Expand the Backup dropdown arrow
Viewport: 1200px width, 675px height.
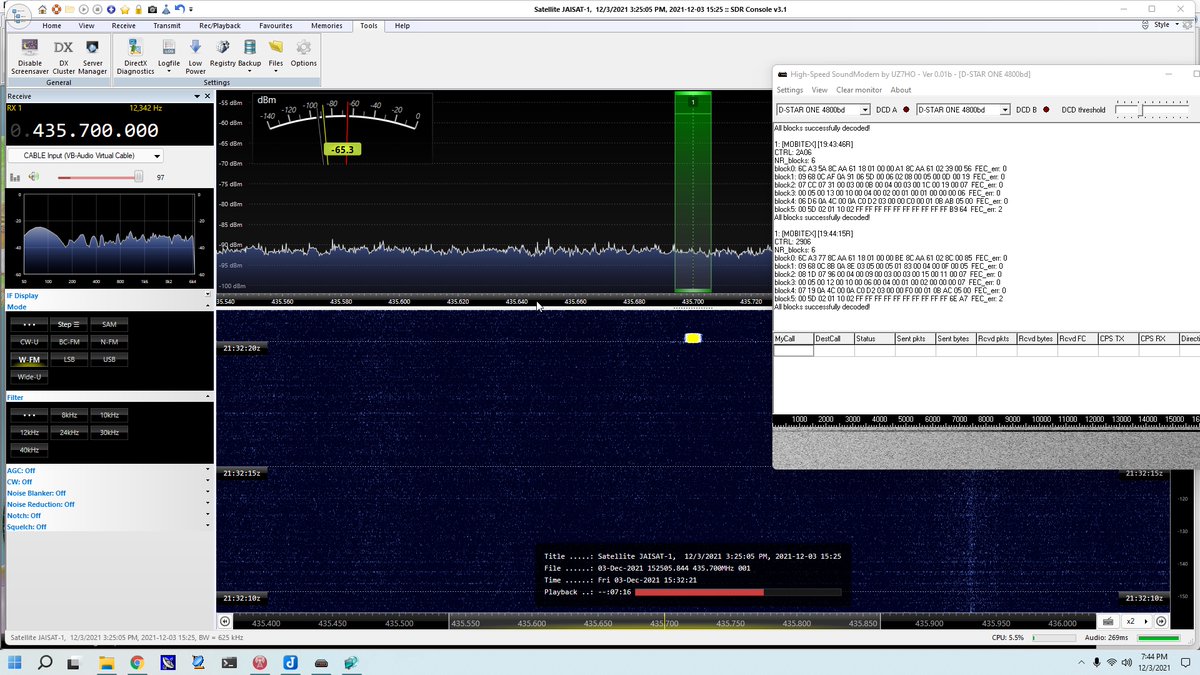pos(250,70)
